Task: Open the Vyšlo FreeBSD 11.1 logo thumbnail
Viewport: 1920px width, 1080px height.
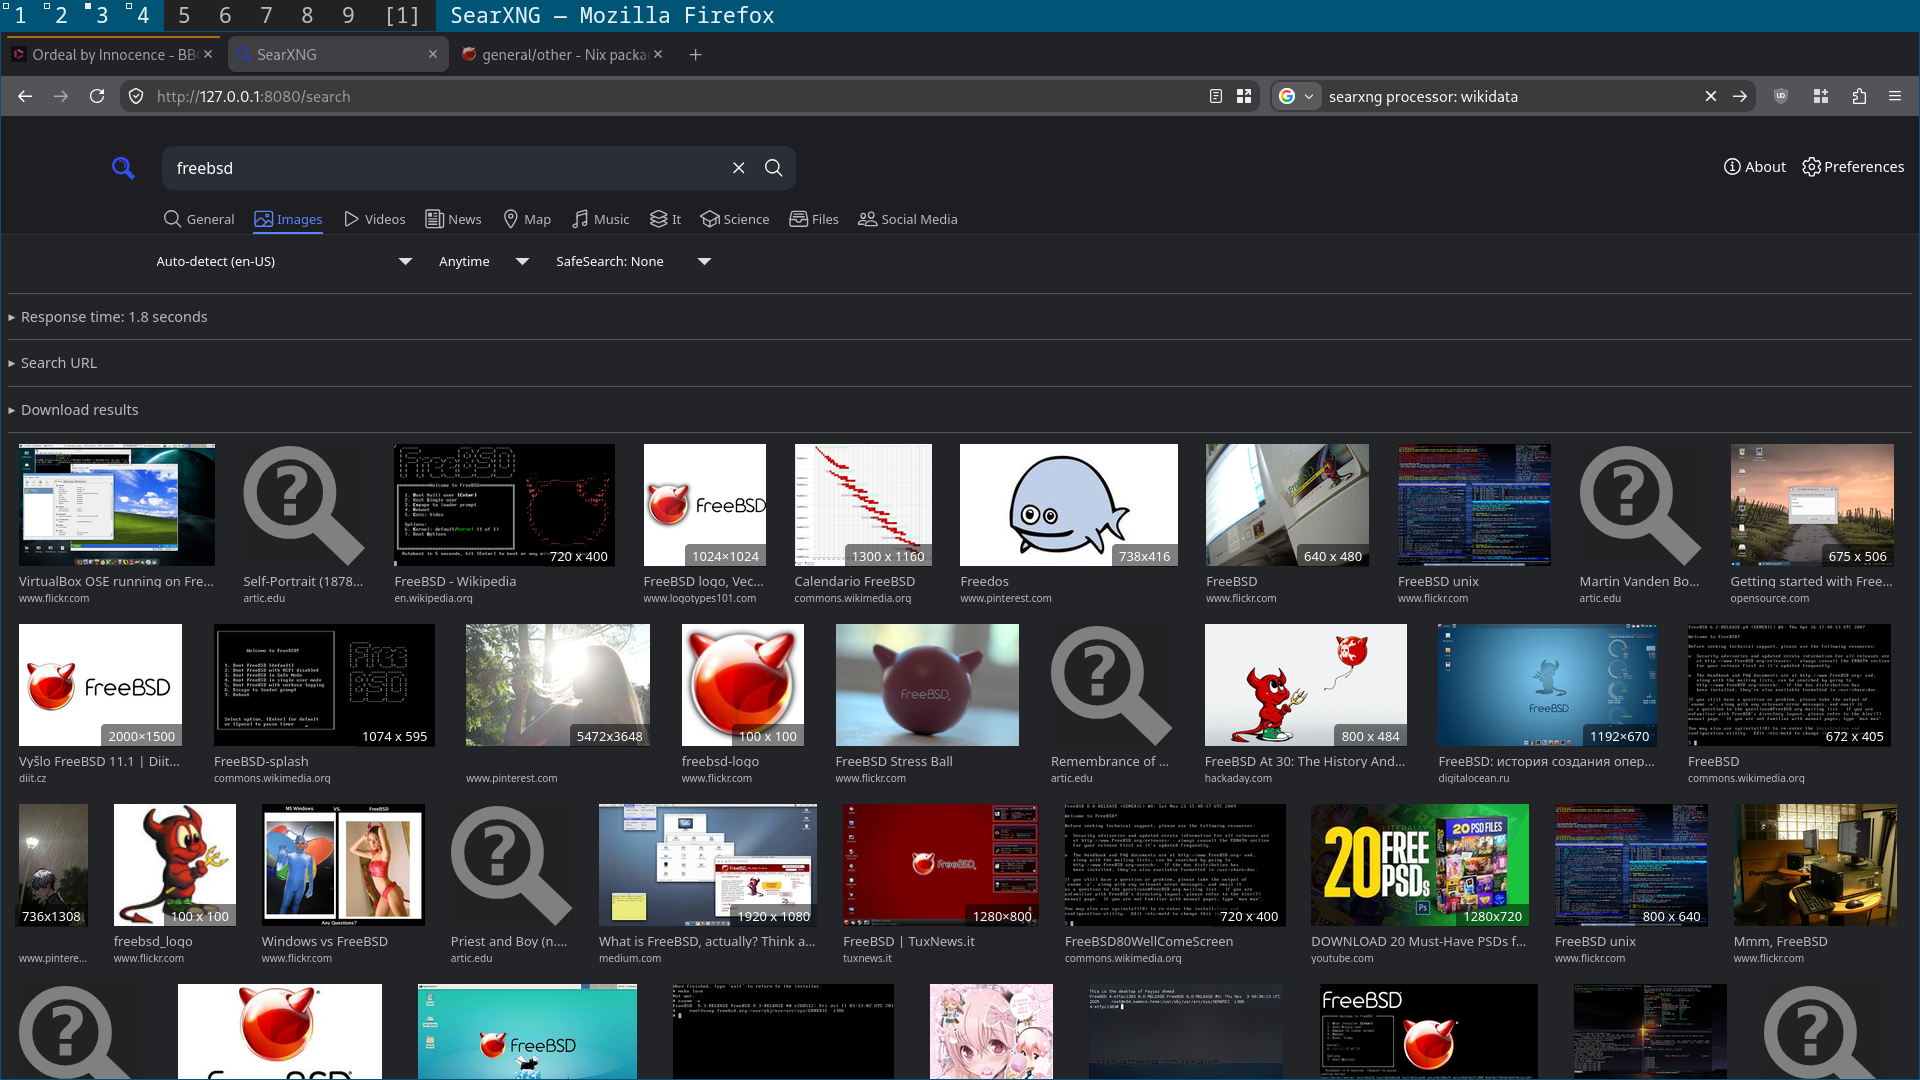Action: tap(100, 685)
